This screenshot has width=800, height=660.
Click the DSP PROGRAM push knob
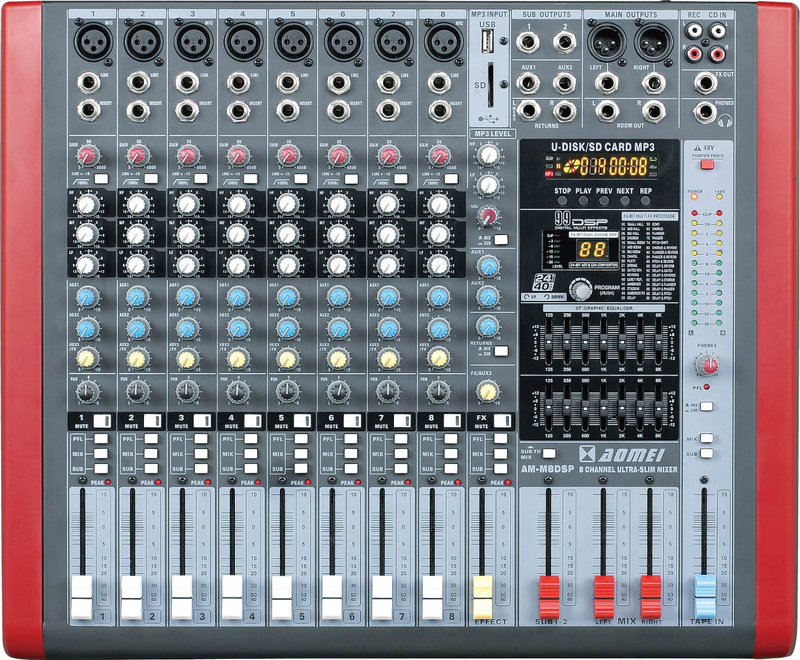(x=581, y=289)
